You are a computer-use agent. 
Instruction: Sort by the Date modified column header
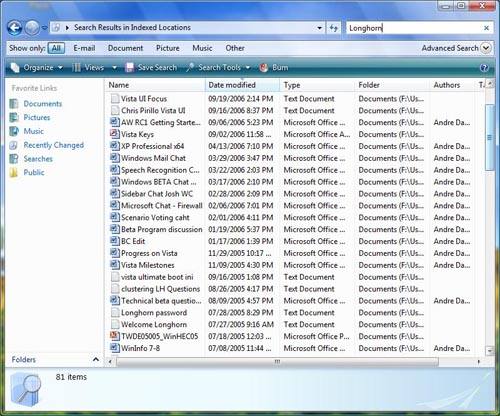(242, 85)
